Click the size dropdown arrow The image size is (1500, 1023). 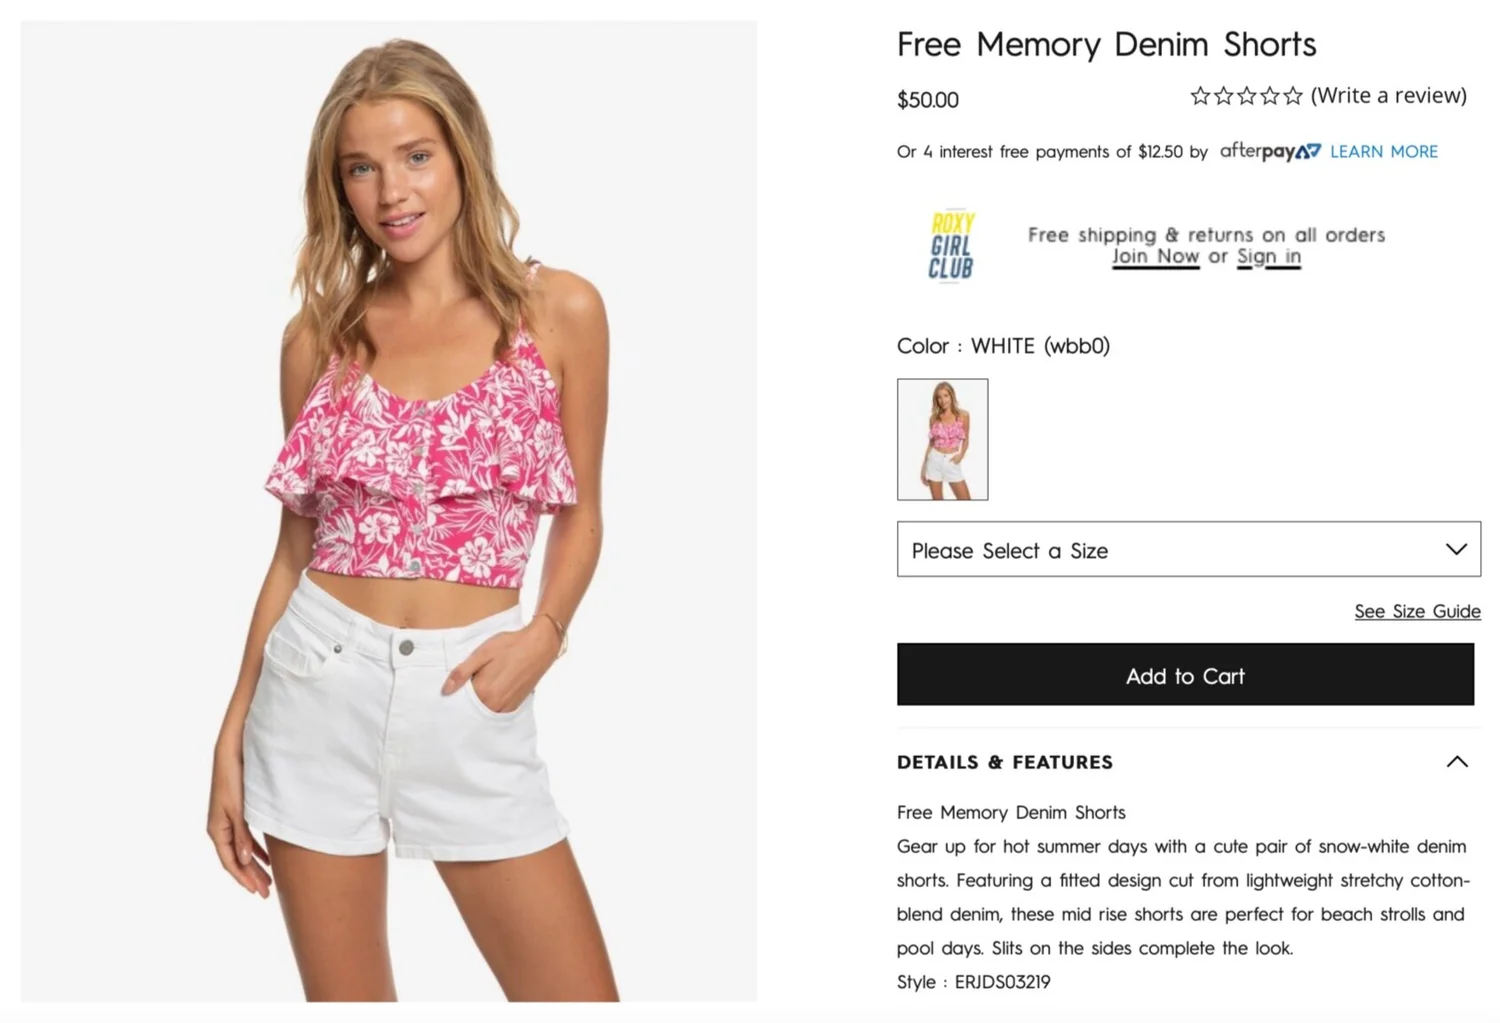[1456, 549]
